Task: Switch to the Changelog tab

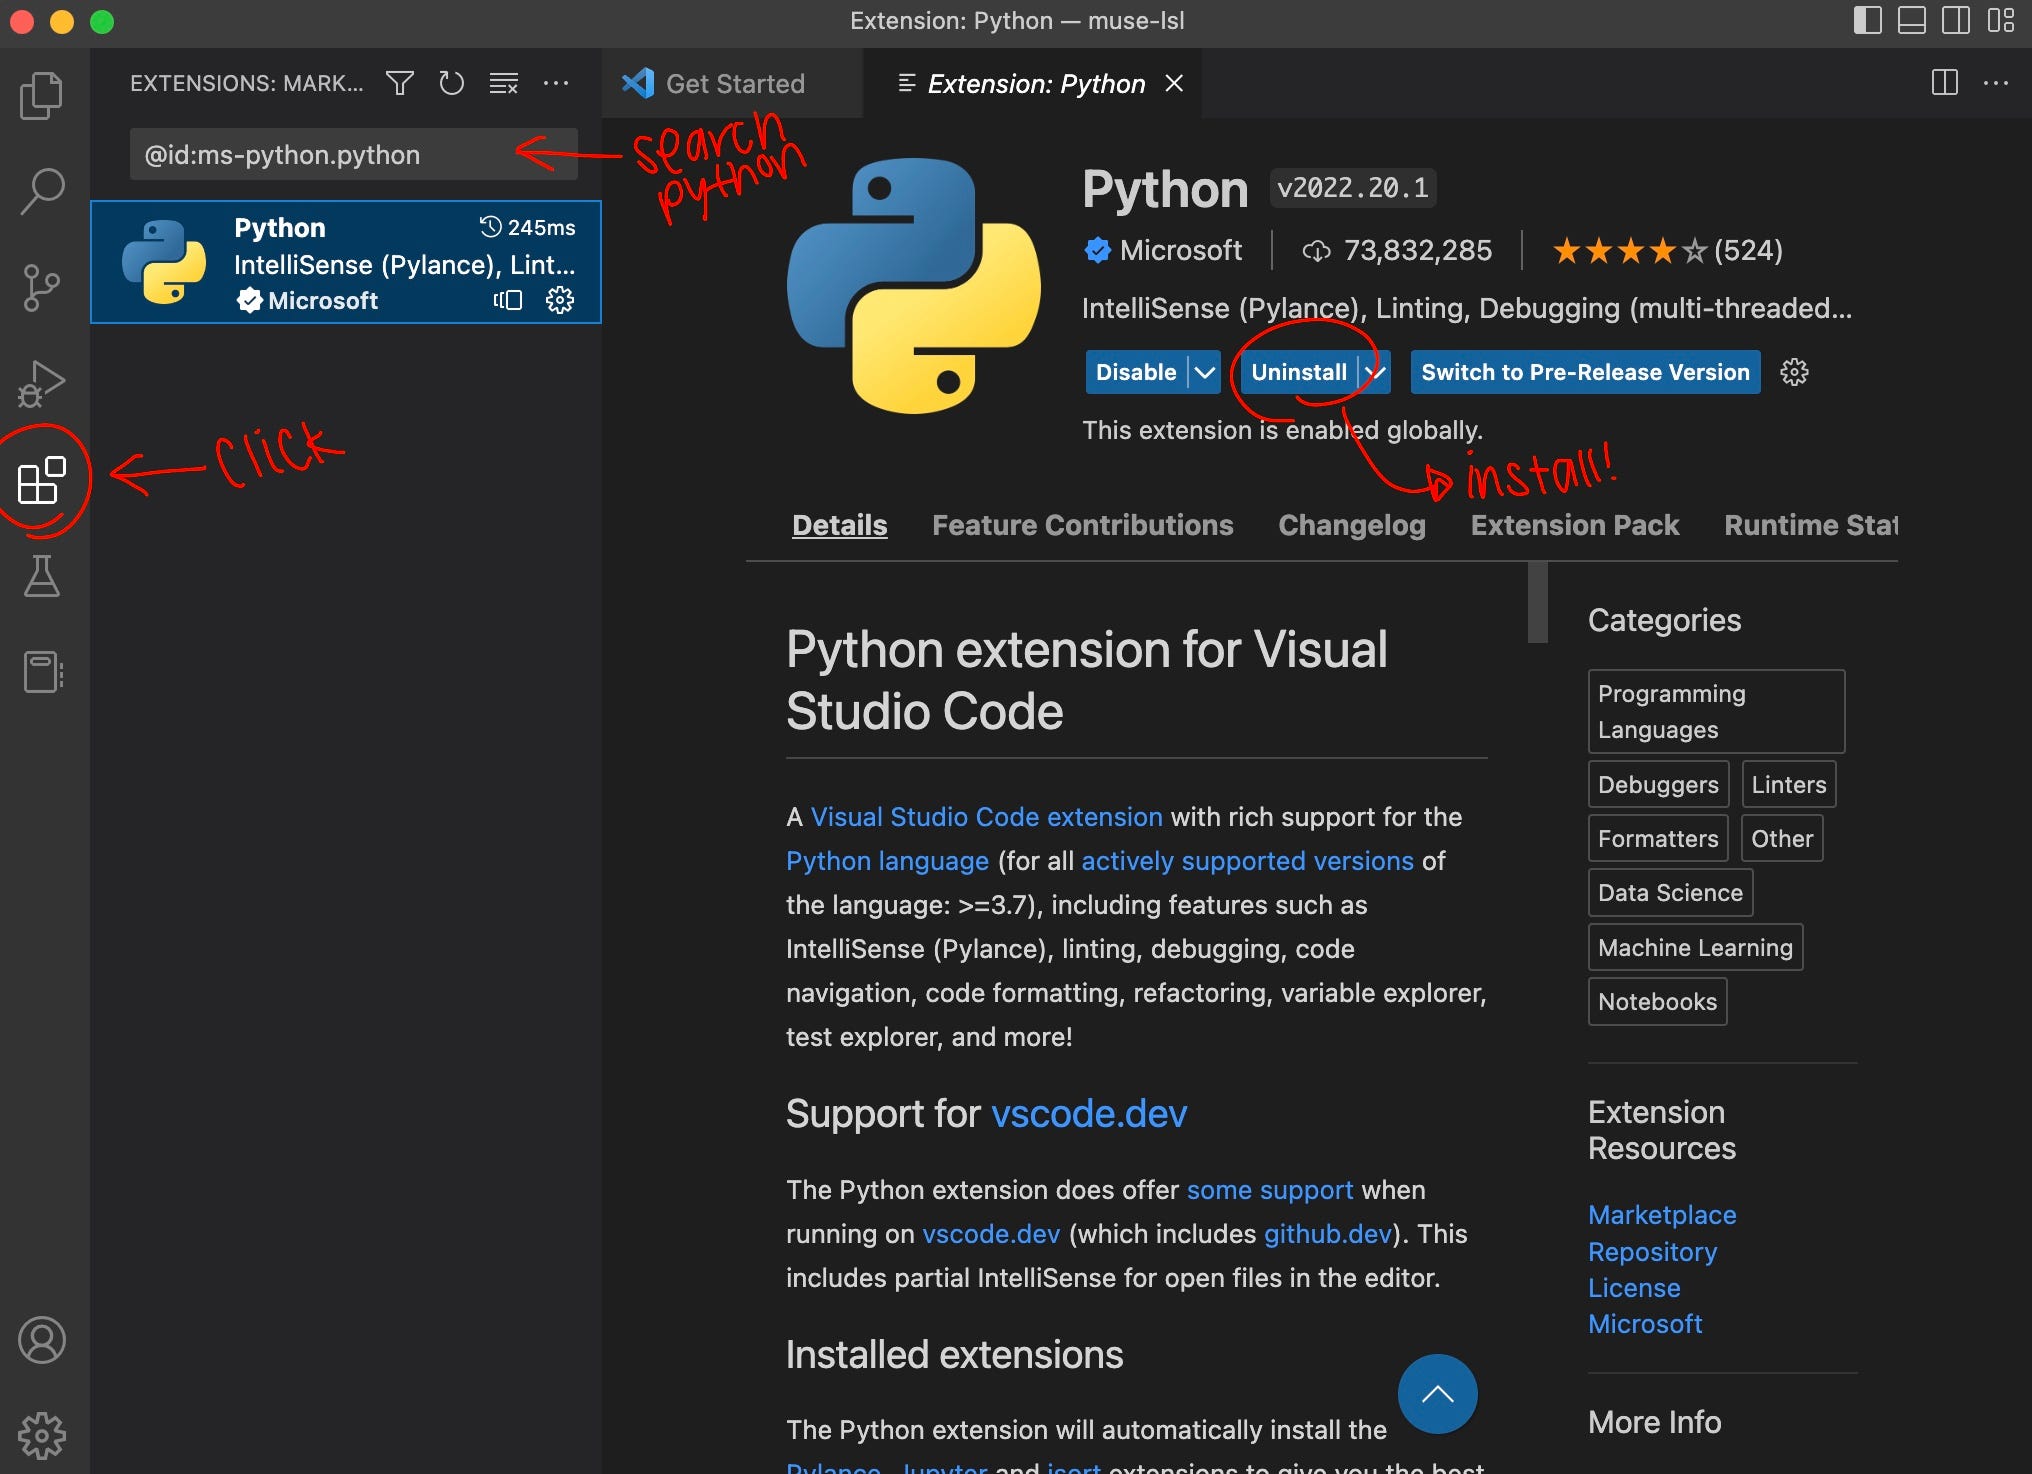Action: pyautogui.click(x=1351, y=525)
